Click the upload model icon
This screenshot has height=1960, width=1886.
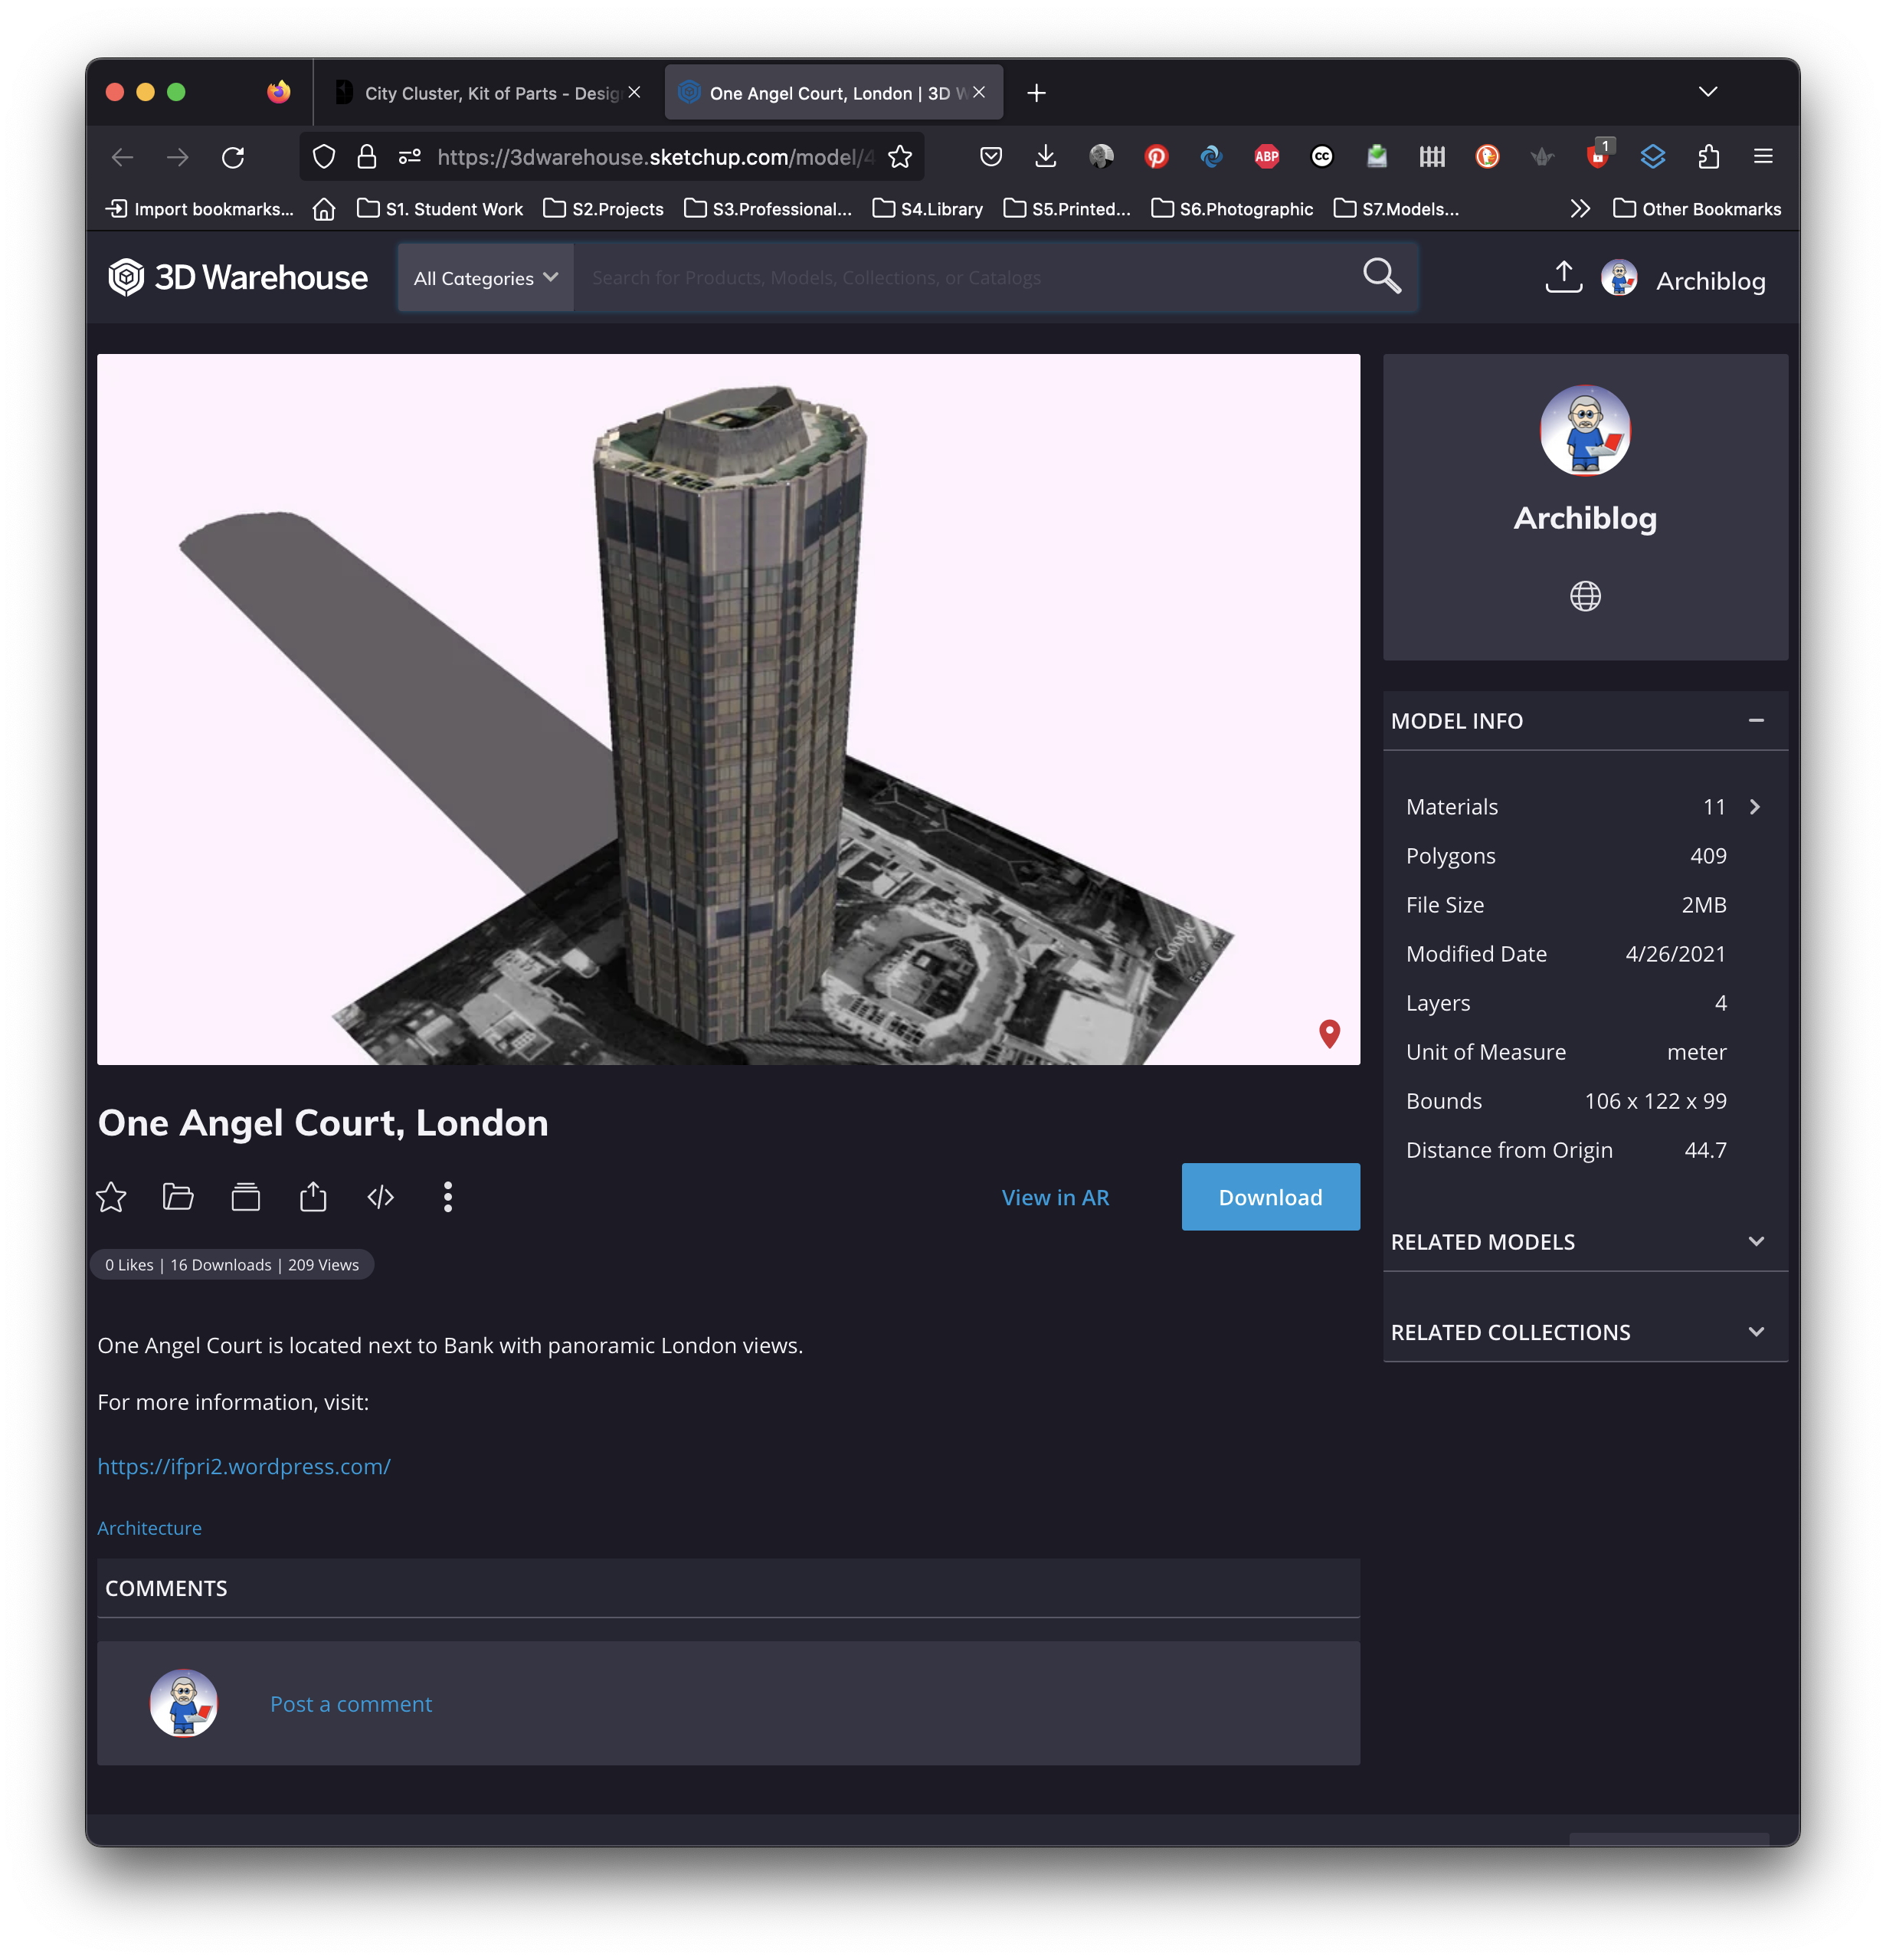pyautogui.click(x=1563, y=277)
